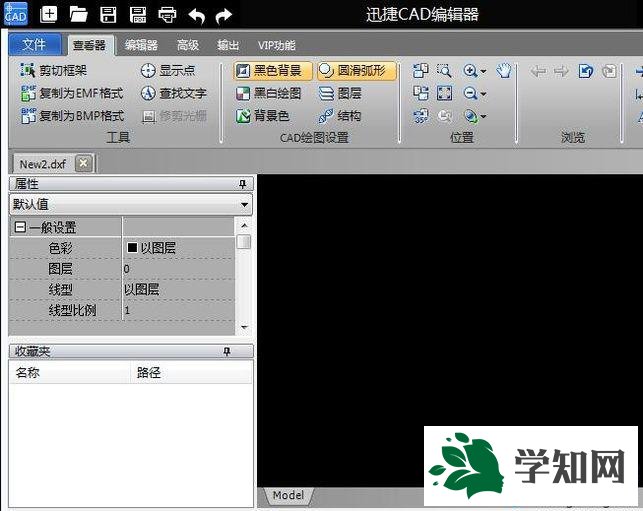Image resolution: width=643 pixels, height=511 pixels.
Task: Pin the 收藏夹 panel
Action: [x=227, y=351]
